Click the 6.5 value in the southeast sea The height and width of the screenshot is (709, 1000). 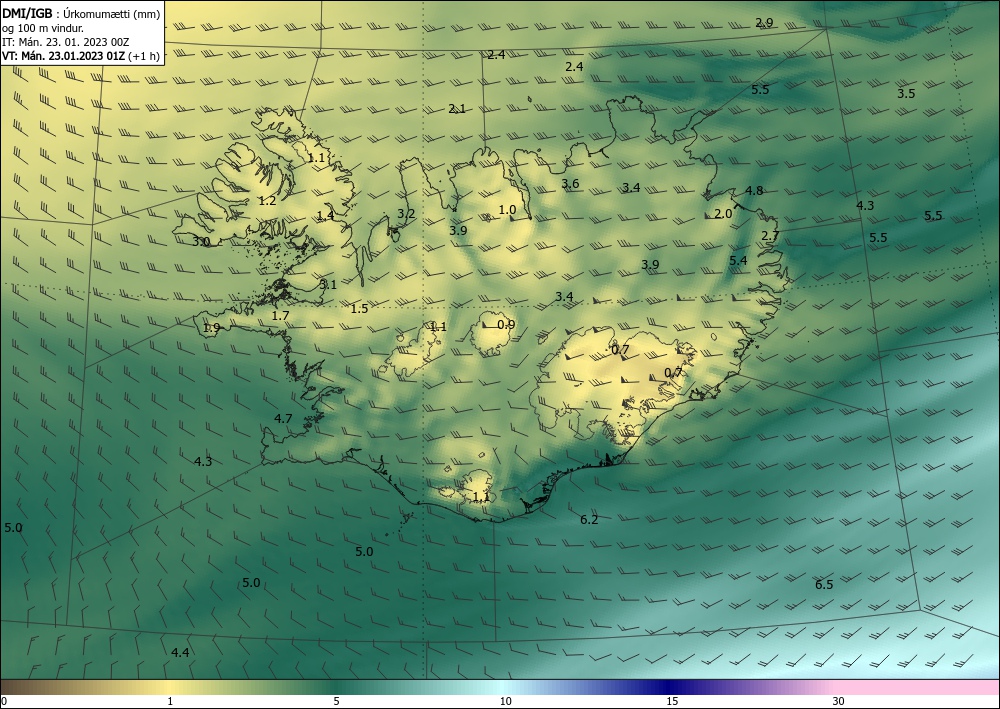(824, 585)
